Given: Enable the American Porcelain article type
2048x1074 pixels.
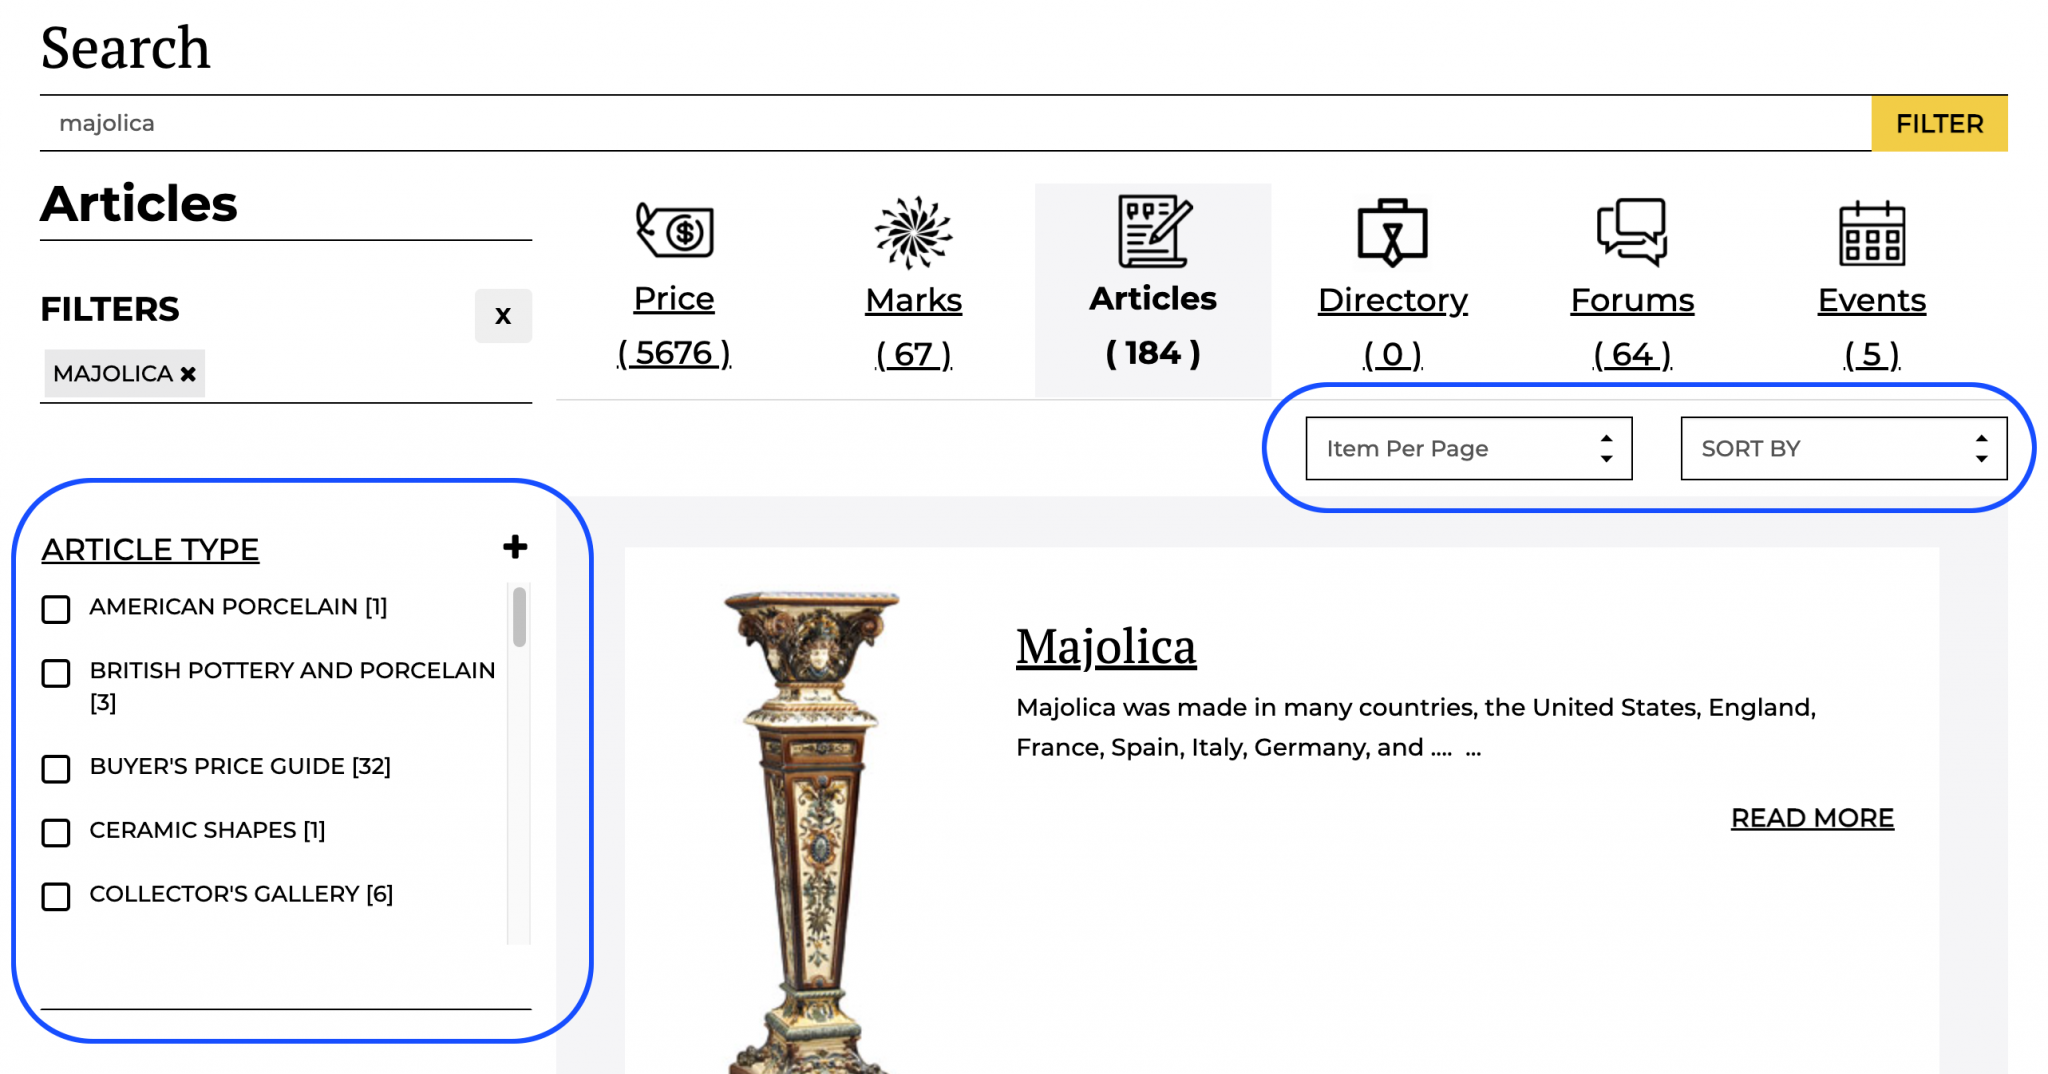Looking at the screenshot, I should pyautogui.click(x=56, y=610).
